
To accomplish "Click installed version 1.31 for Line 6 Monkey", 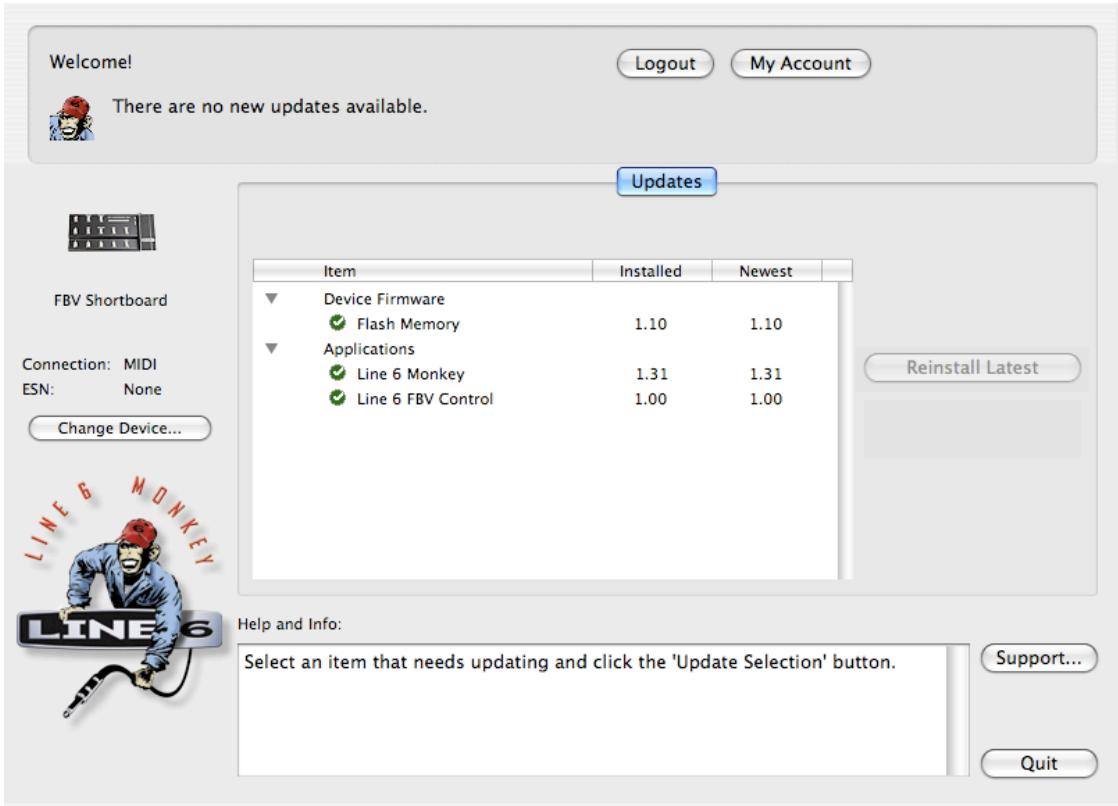I will point(651,374).
